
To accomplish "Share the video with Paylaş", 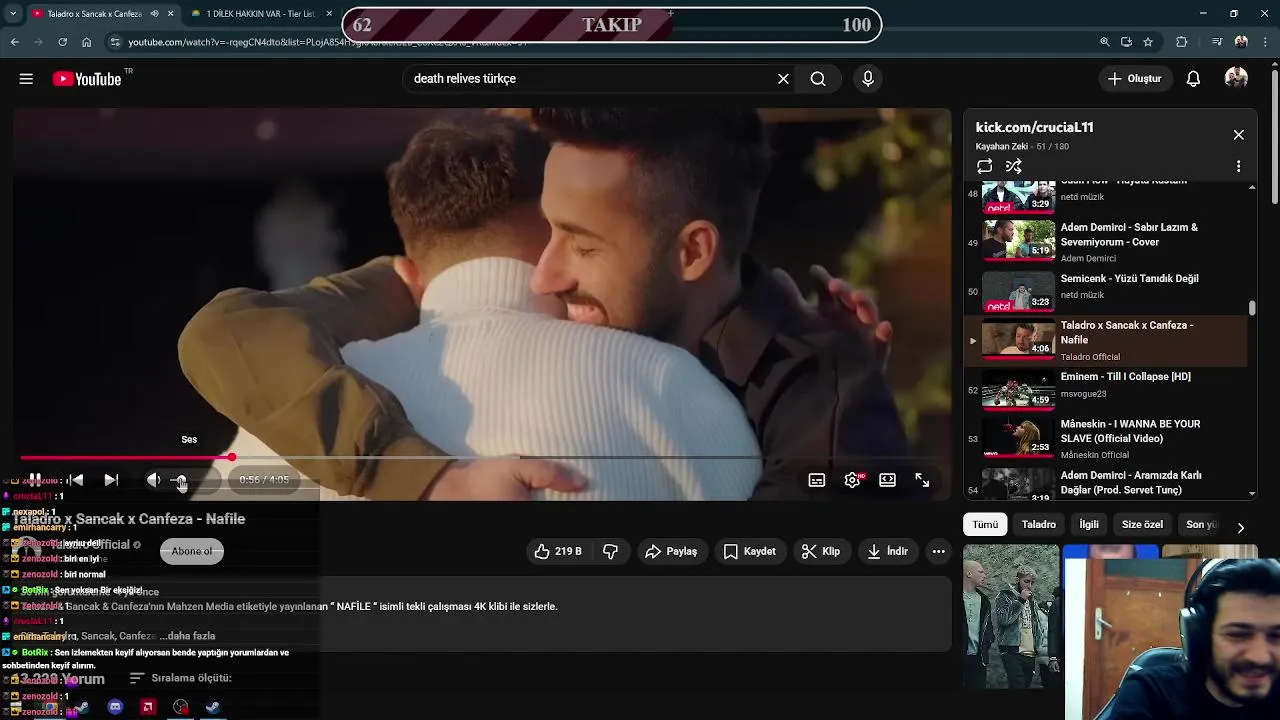I will pyautogui.click(x=671, y=551).
